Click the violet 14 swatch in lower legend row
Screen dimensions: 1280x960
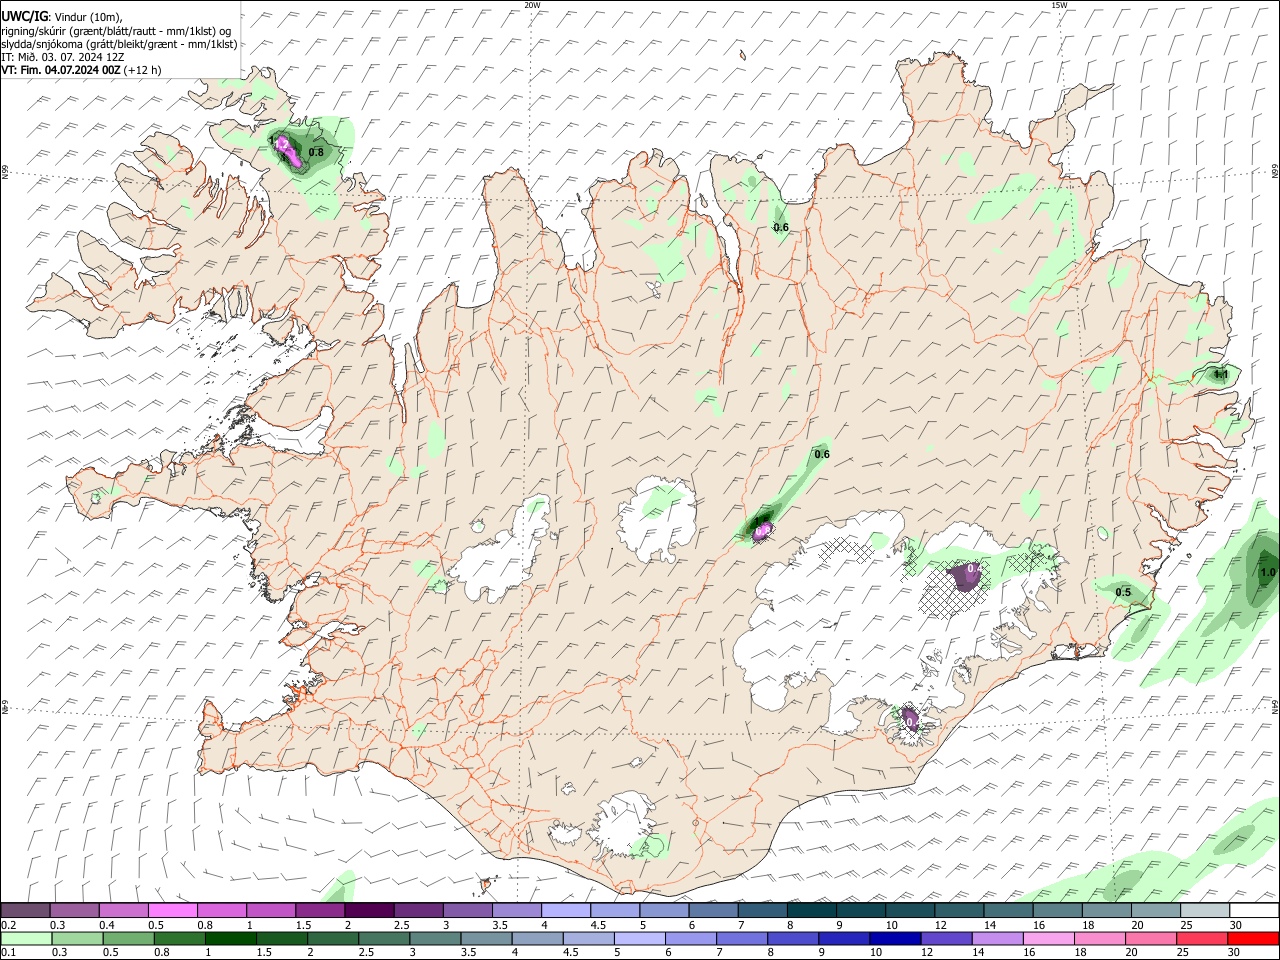(x=999, y=938)
